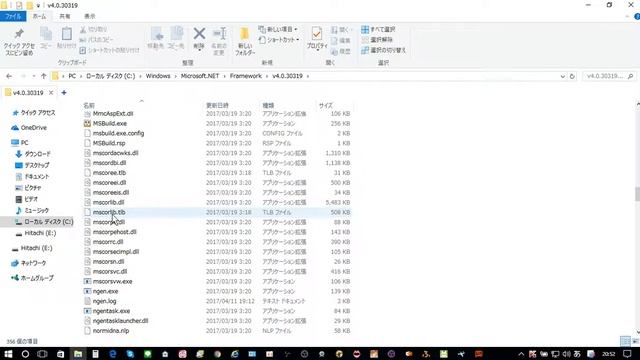The height and width of the screenshot is (360, 640).
Task: Click Move to (移動先) ribbon icon
Action: pos(156,38)
